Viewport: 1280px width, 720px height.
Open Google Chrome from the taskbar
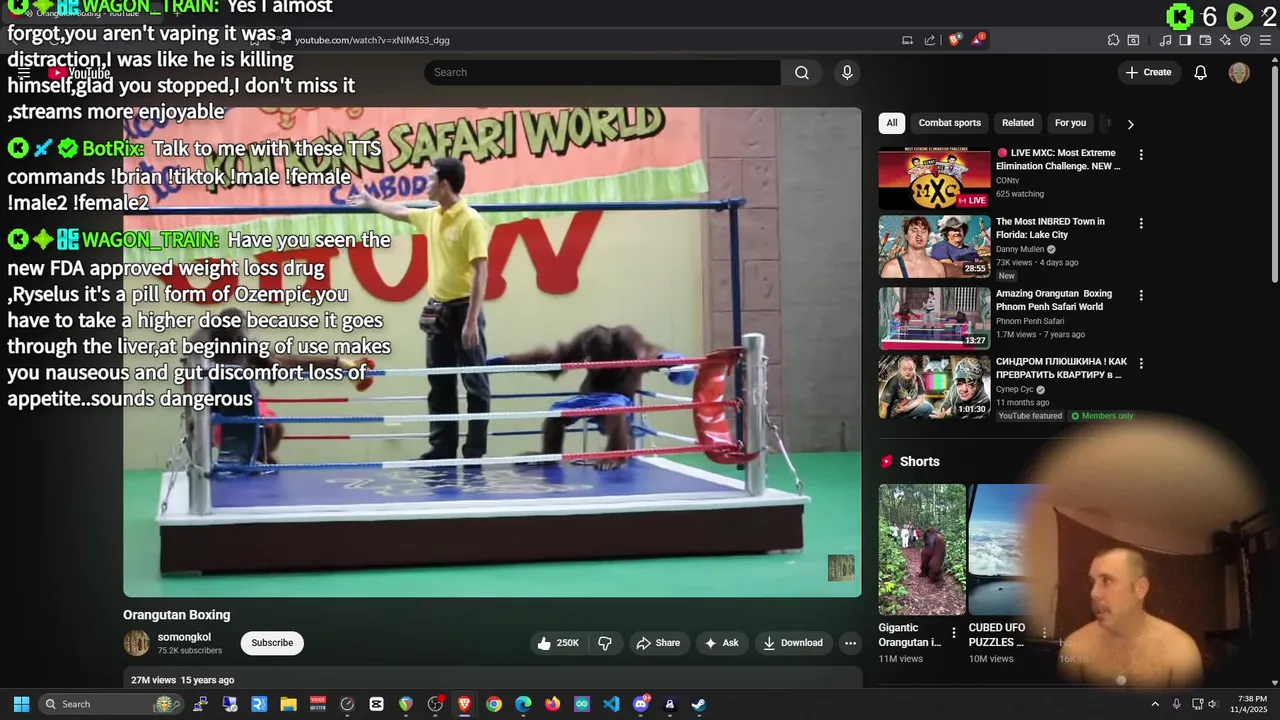pyautogui.click(x=494, y=704)
